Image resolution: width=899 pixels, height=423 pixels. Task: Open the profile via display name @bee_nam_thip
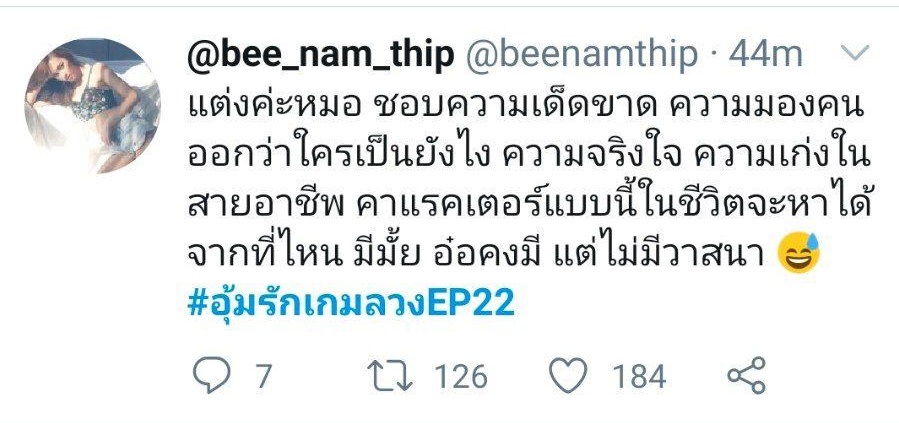[x=321, y=56]
